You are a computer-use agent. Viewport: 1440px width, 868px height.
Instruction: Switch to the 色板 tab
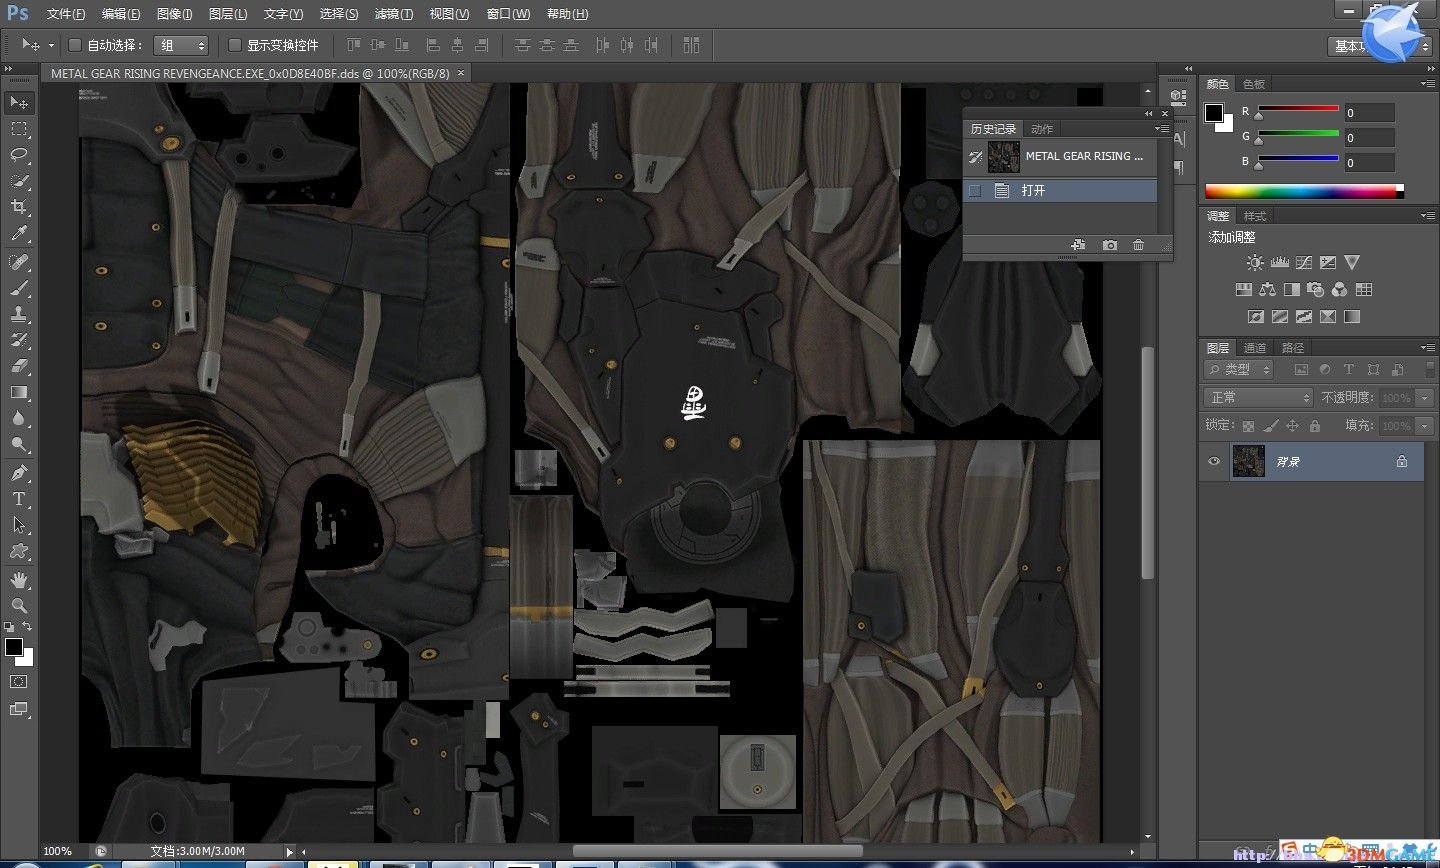pyautogui.click(x=1254, y=84)
